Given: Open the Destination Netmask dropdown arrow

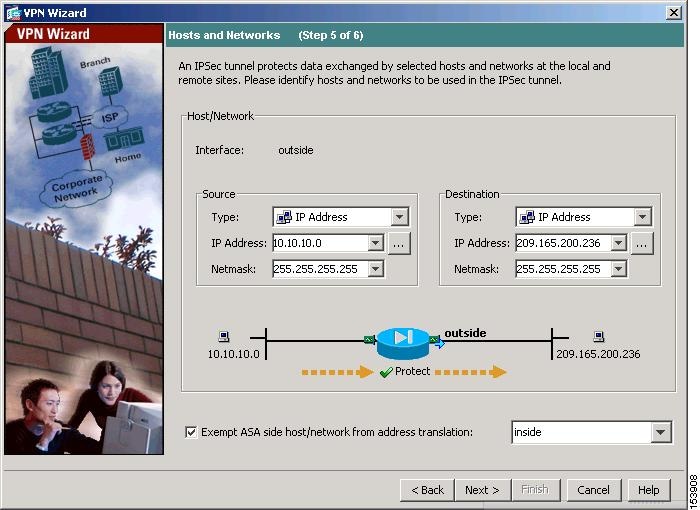Looking at the screenshot, I should 618,269.
